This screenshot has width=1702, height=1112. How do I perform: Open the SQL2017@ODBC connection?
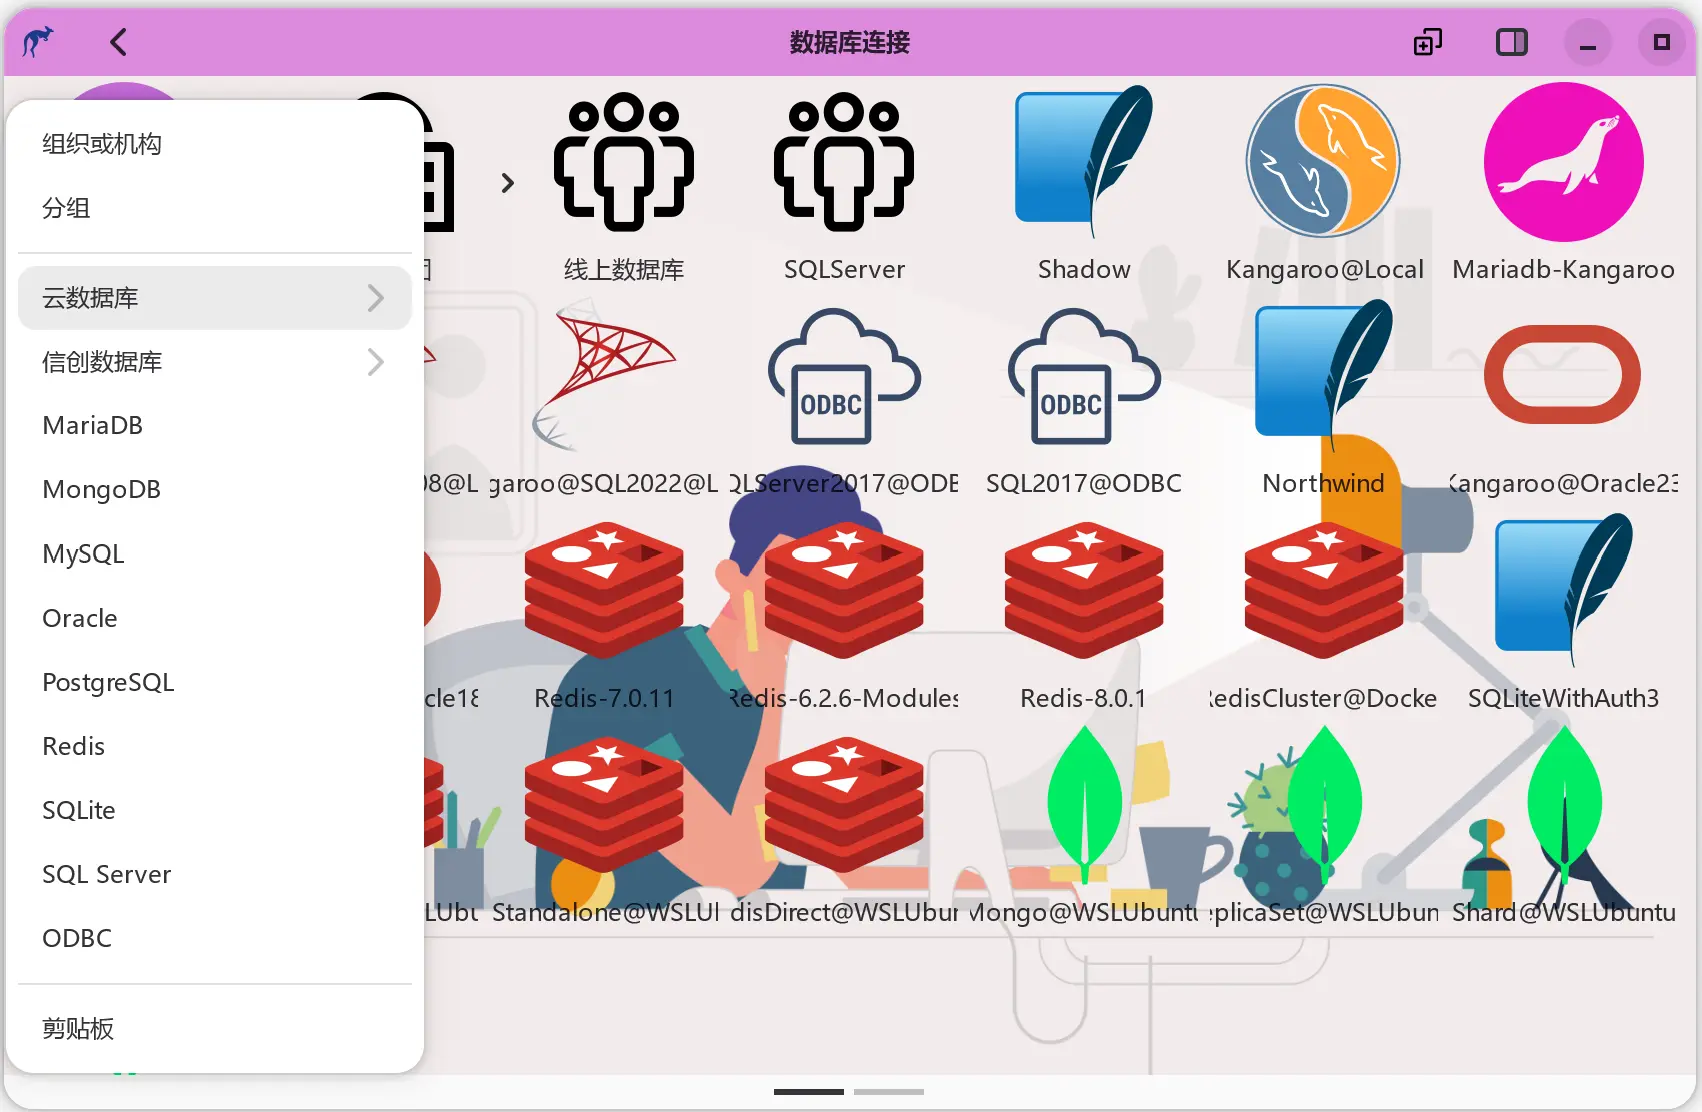coord(1084,402)
